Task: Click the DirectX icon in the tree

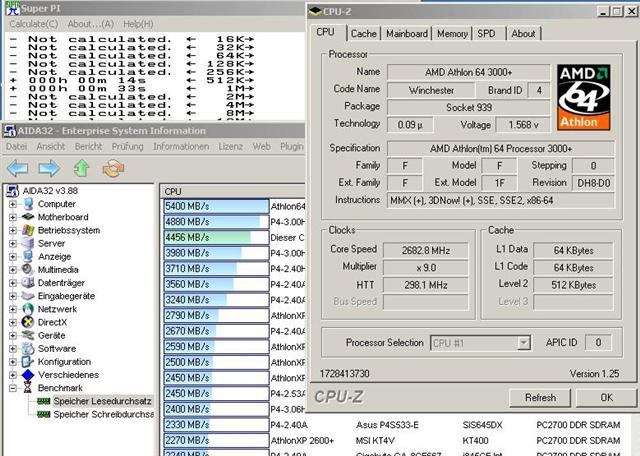Action: point(28,322)
